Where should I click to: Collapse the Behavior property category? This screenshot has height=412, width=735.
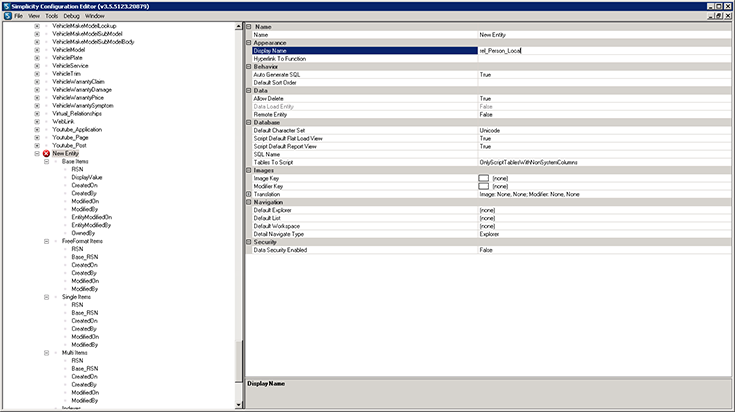(249, 67)
